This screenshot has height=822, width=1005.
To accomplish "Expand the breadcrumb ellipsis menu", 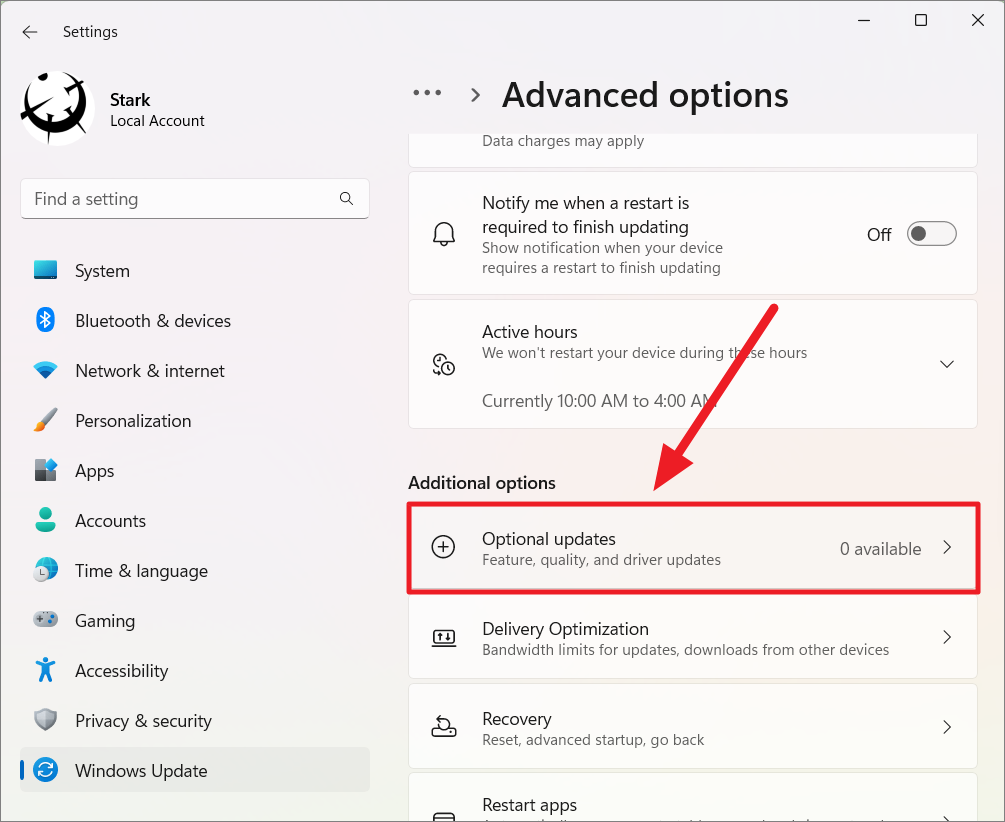I will [427, 92].
